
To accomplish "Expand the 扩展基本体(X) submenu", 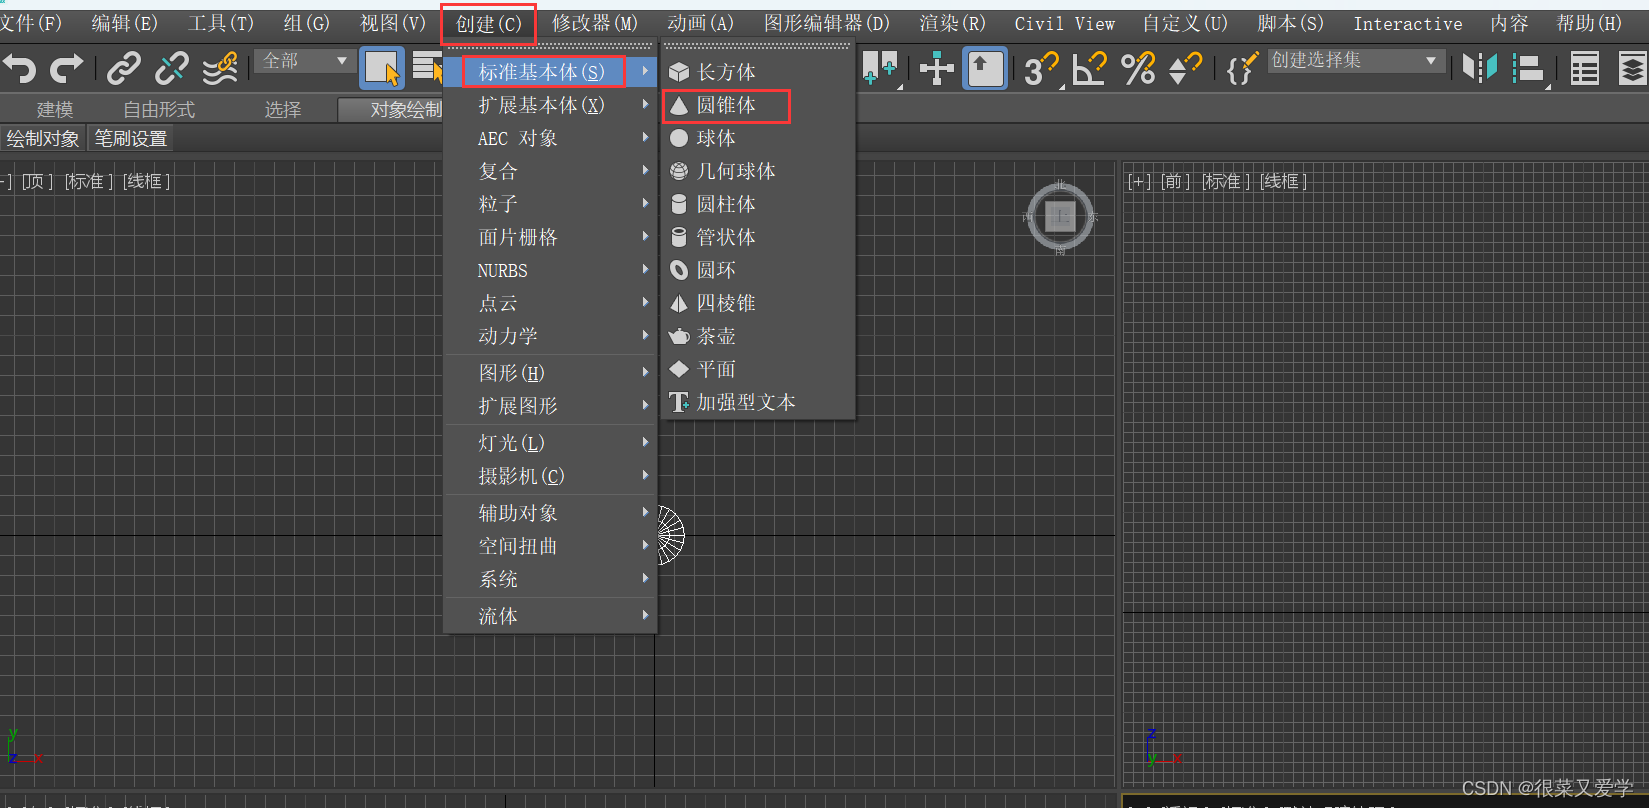I will [550, 105].
